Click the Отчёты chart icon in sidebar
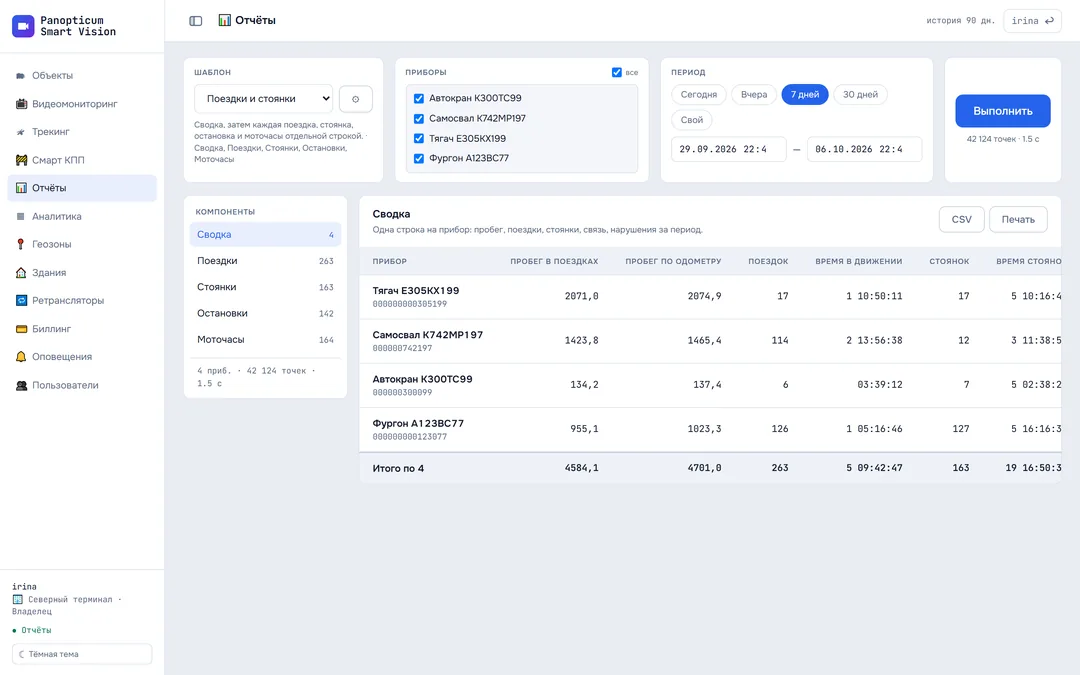This screenshot has height=675, width=1080. (x=21, y=188)
